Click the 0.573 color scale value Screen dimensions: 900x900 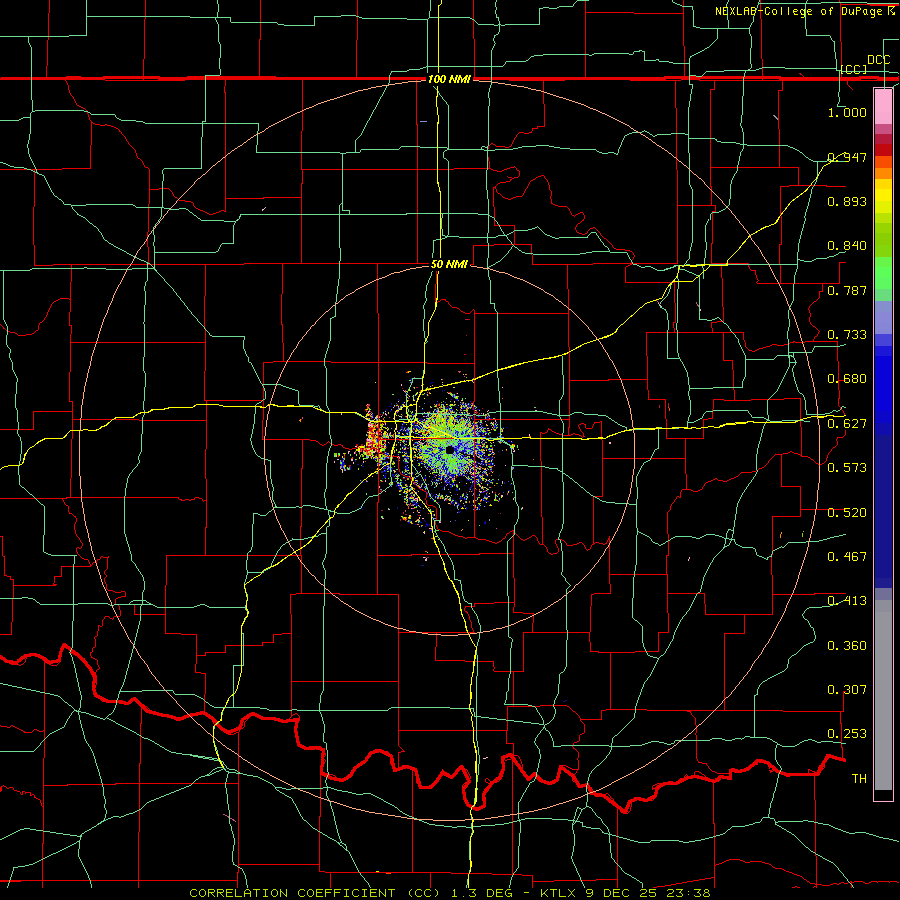[x=847, y=467]
